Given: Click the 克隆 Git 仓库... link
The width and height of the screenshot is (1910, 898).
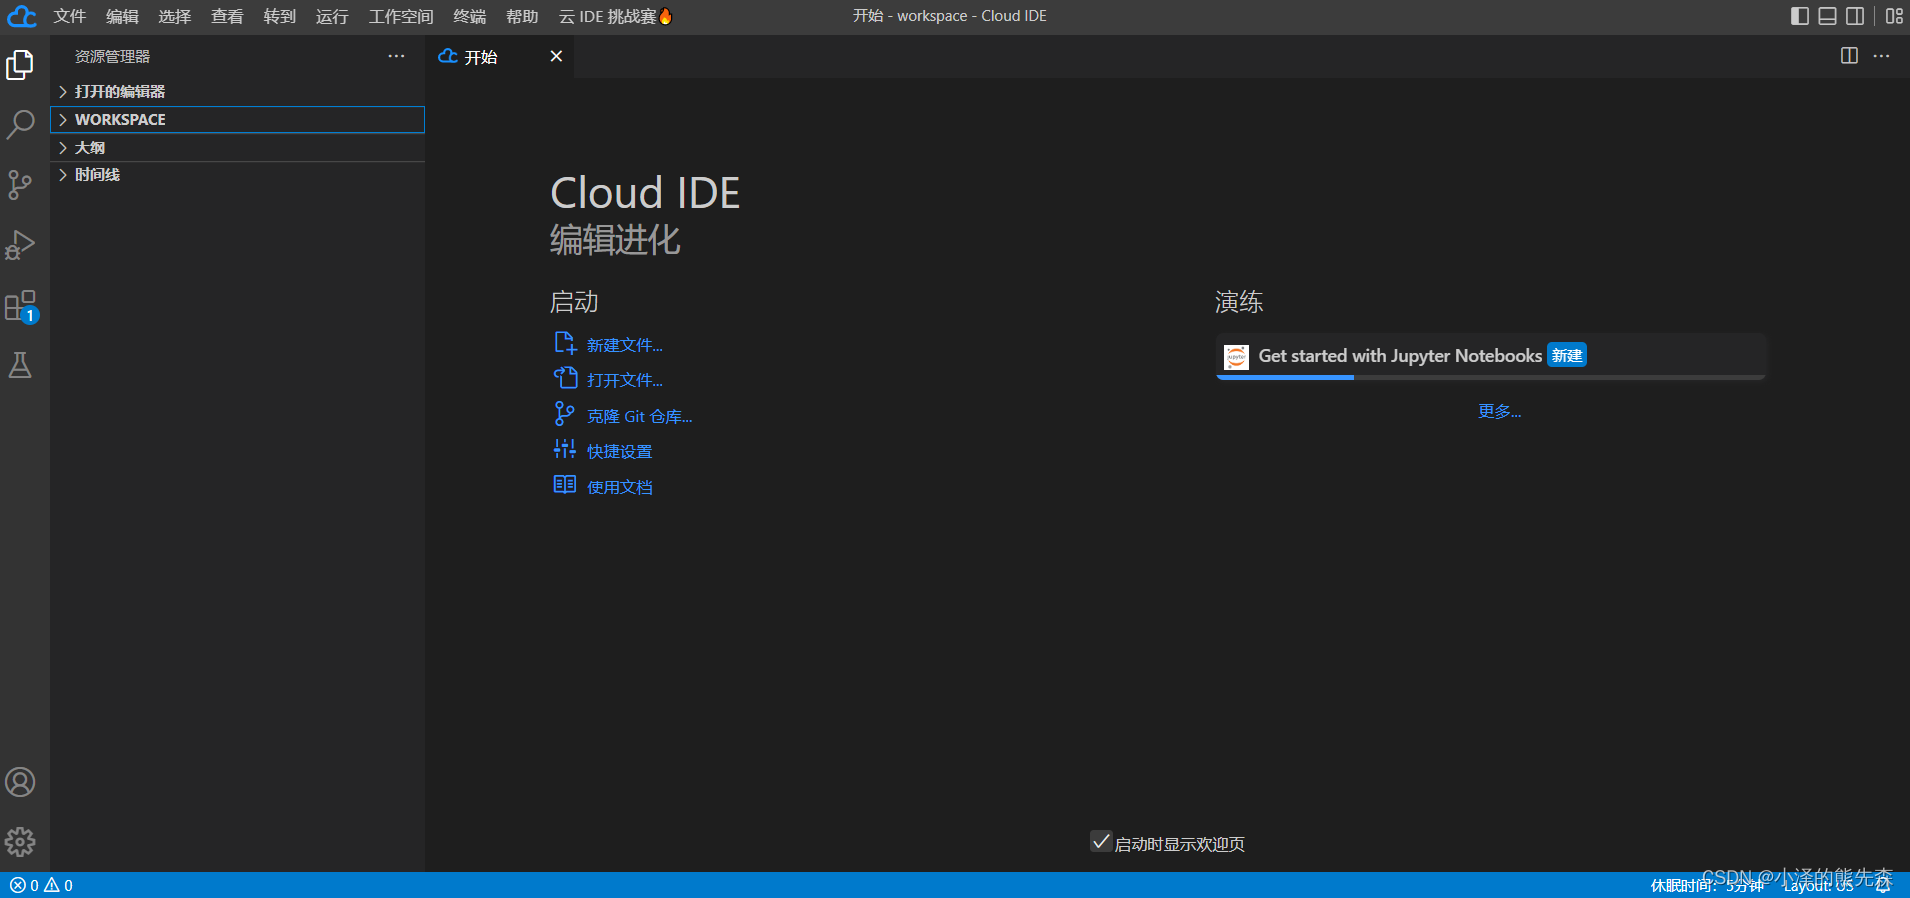Looking at the screenshot, I should coord(640,416).
